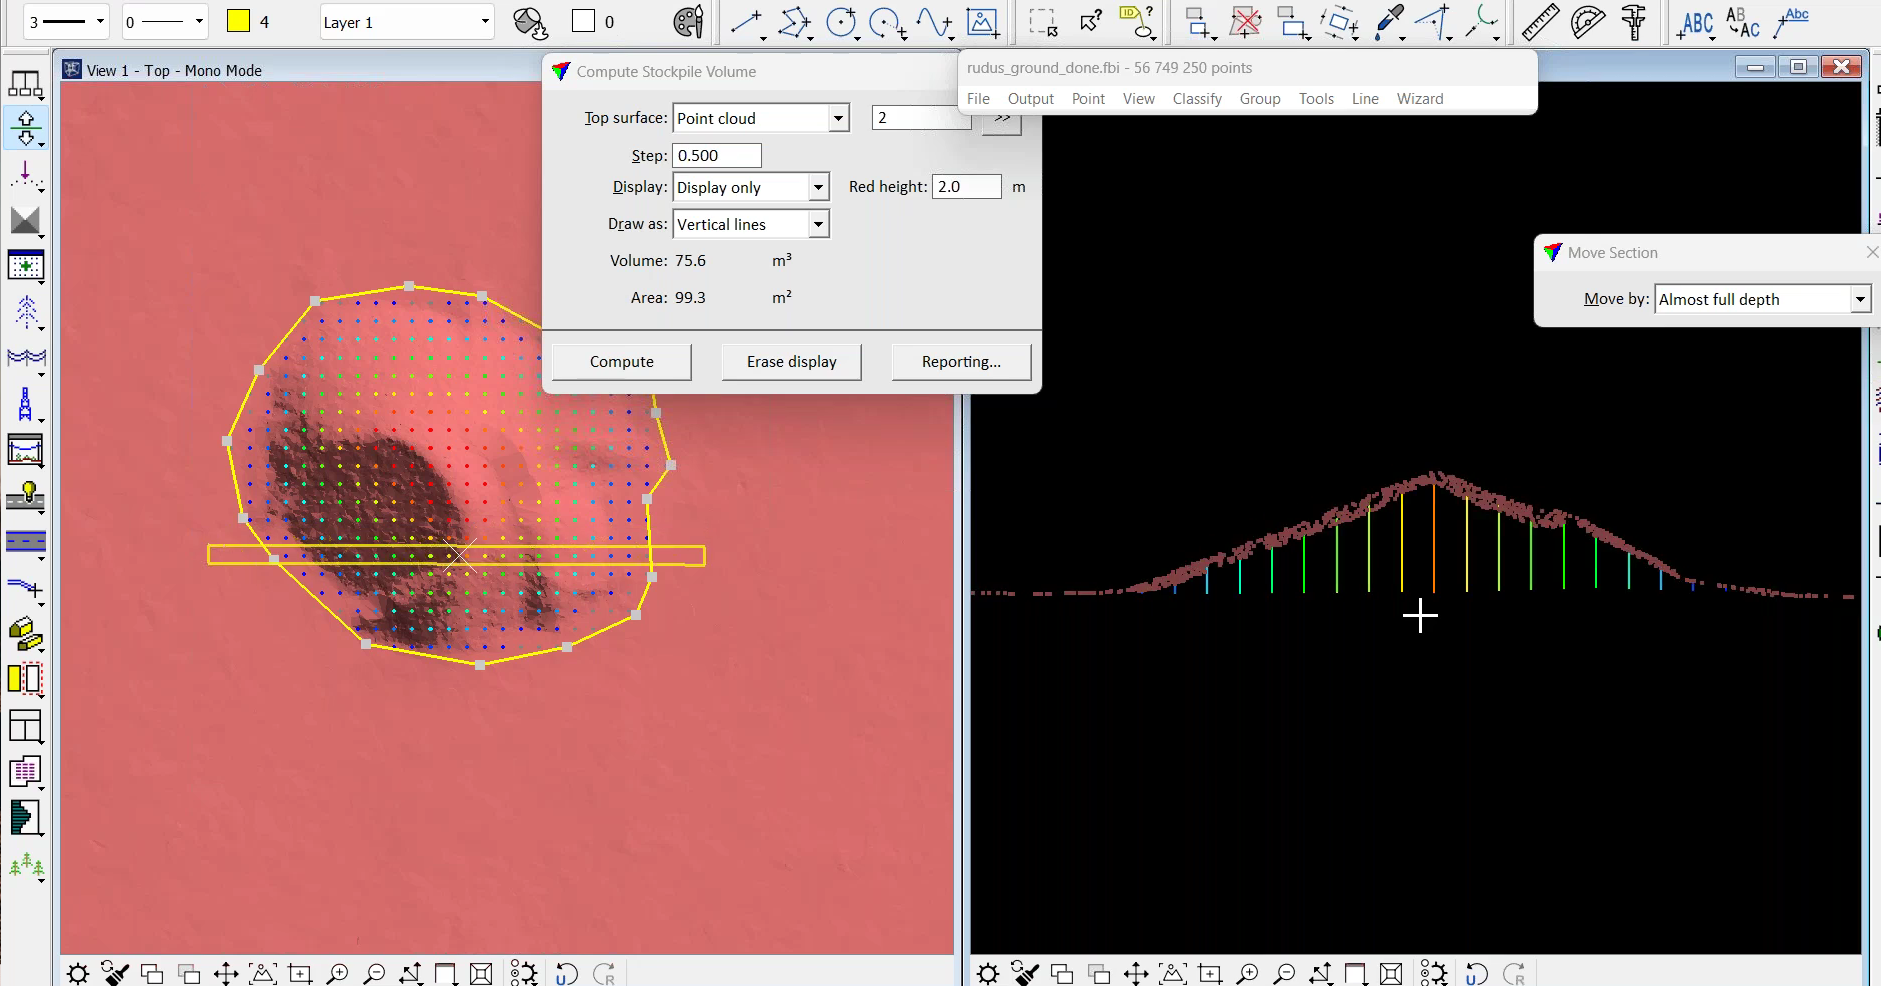Image resolution: width=1881 pixels, height=986 pixels.
Task: Click View Previous undo in Top view toolbar
Action: (x=566, y=973)
